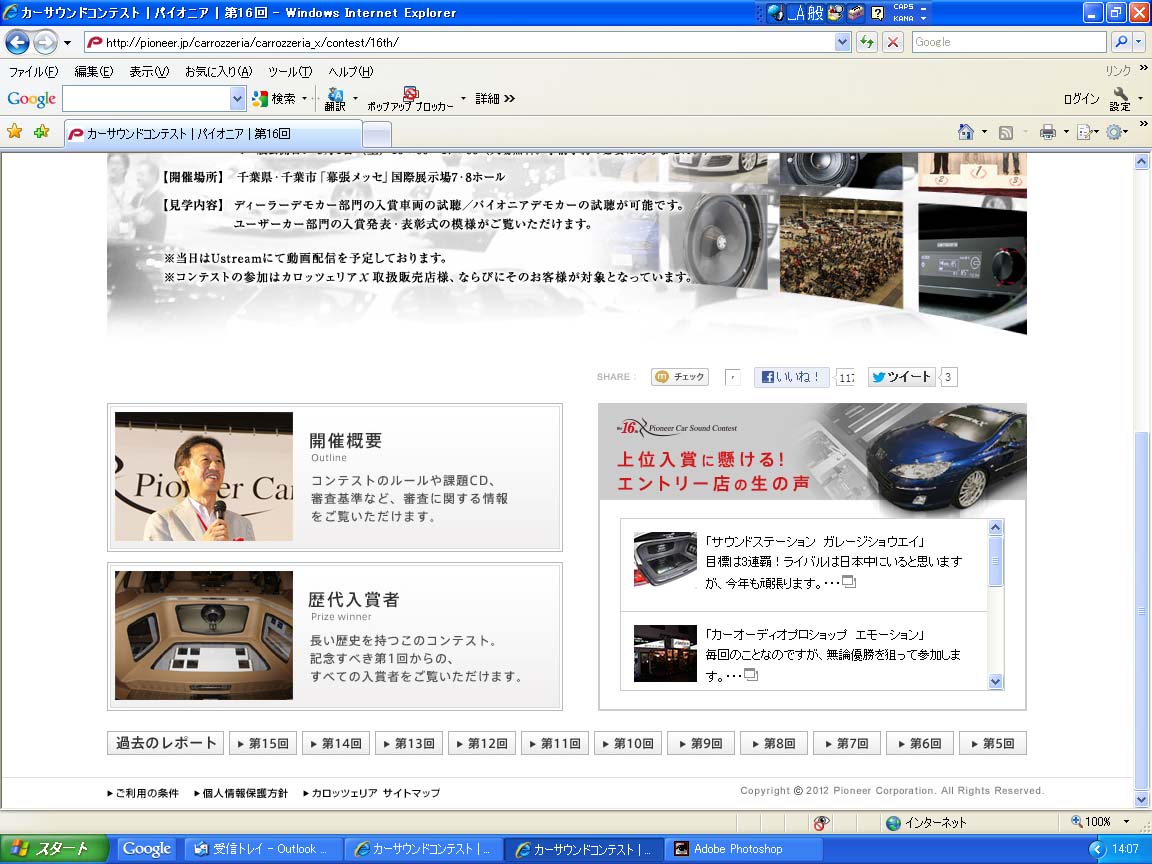Open the 第15回 past report link

click(264, 743)
